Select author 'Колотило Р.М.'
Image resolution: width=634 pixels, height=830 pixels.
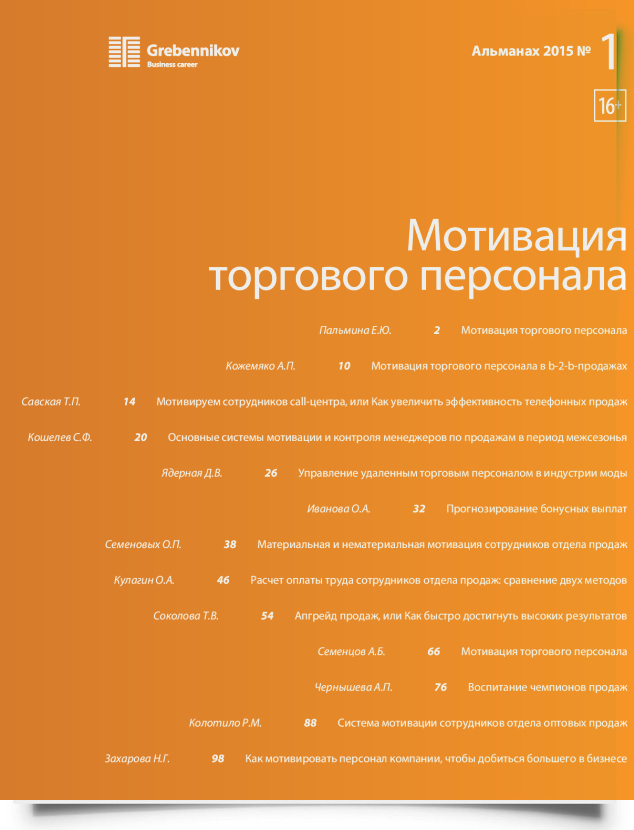[x=225, y=723]
